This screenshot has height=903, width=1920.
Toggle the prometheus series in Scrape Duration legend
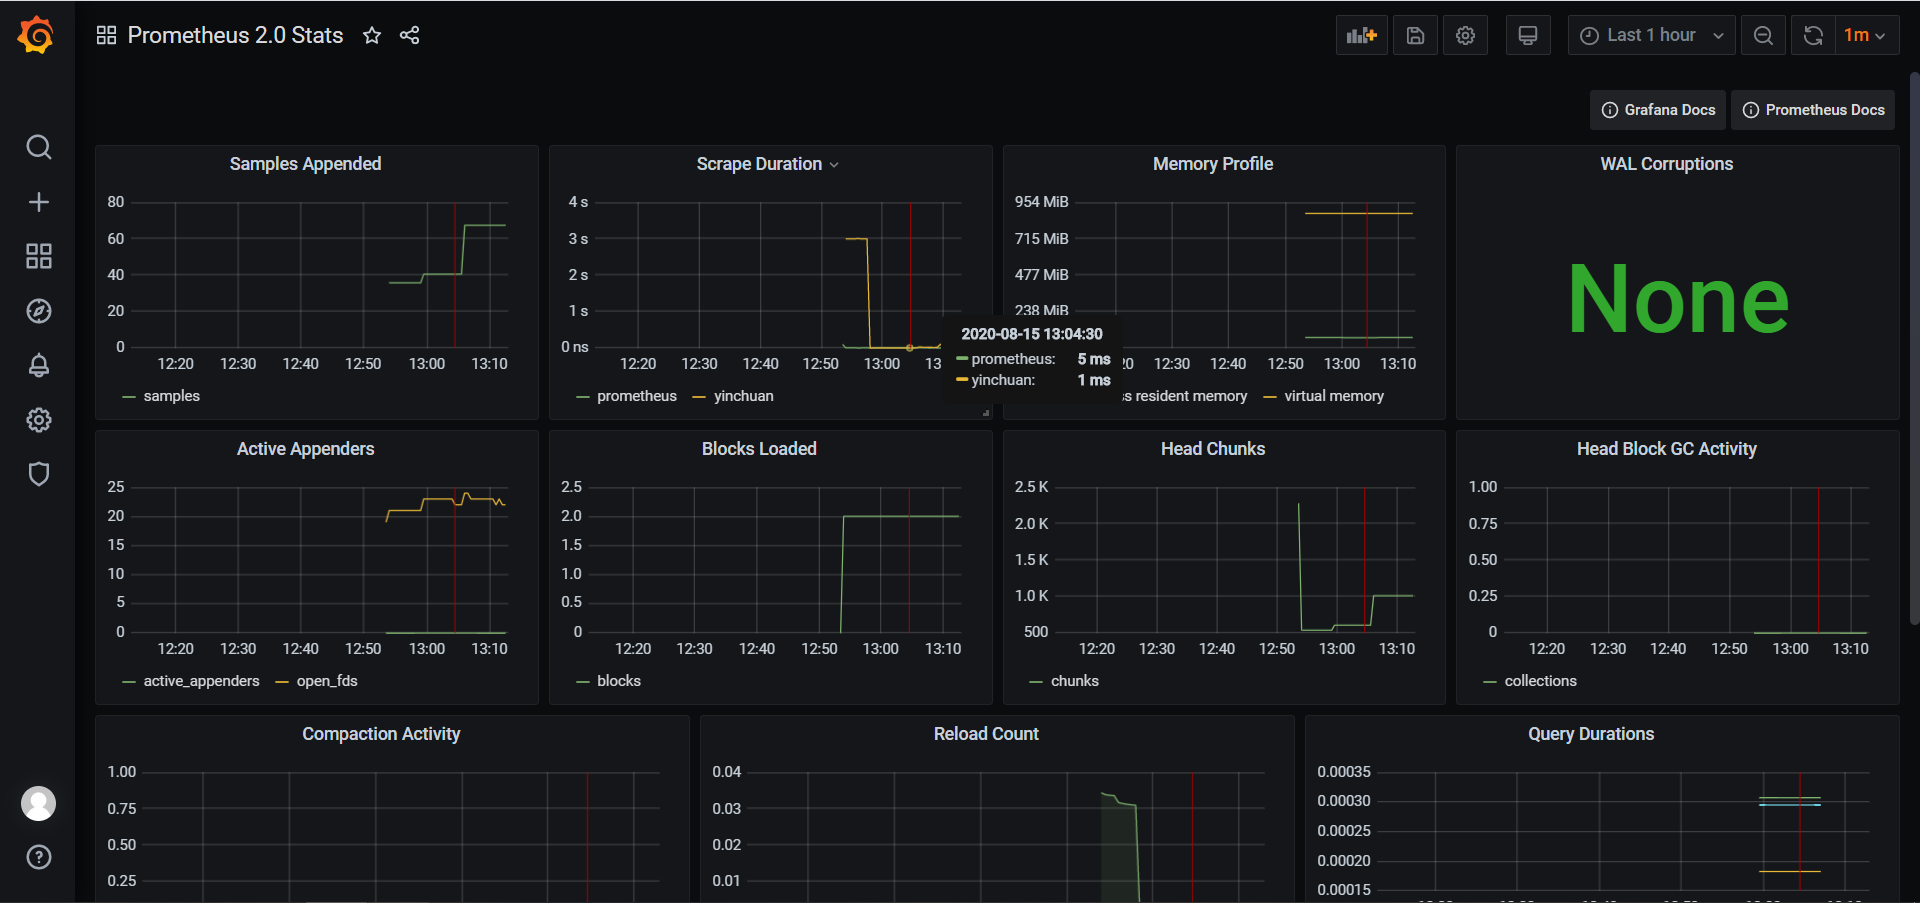pyautogui.click(x=637, y=396)
